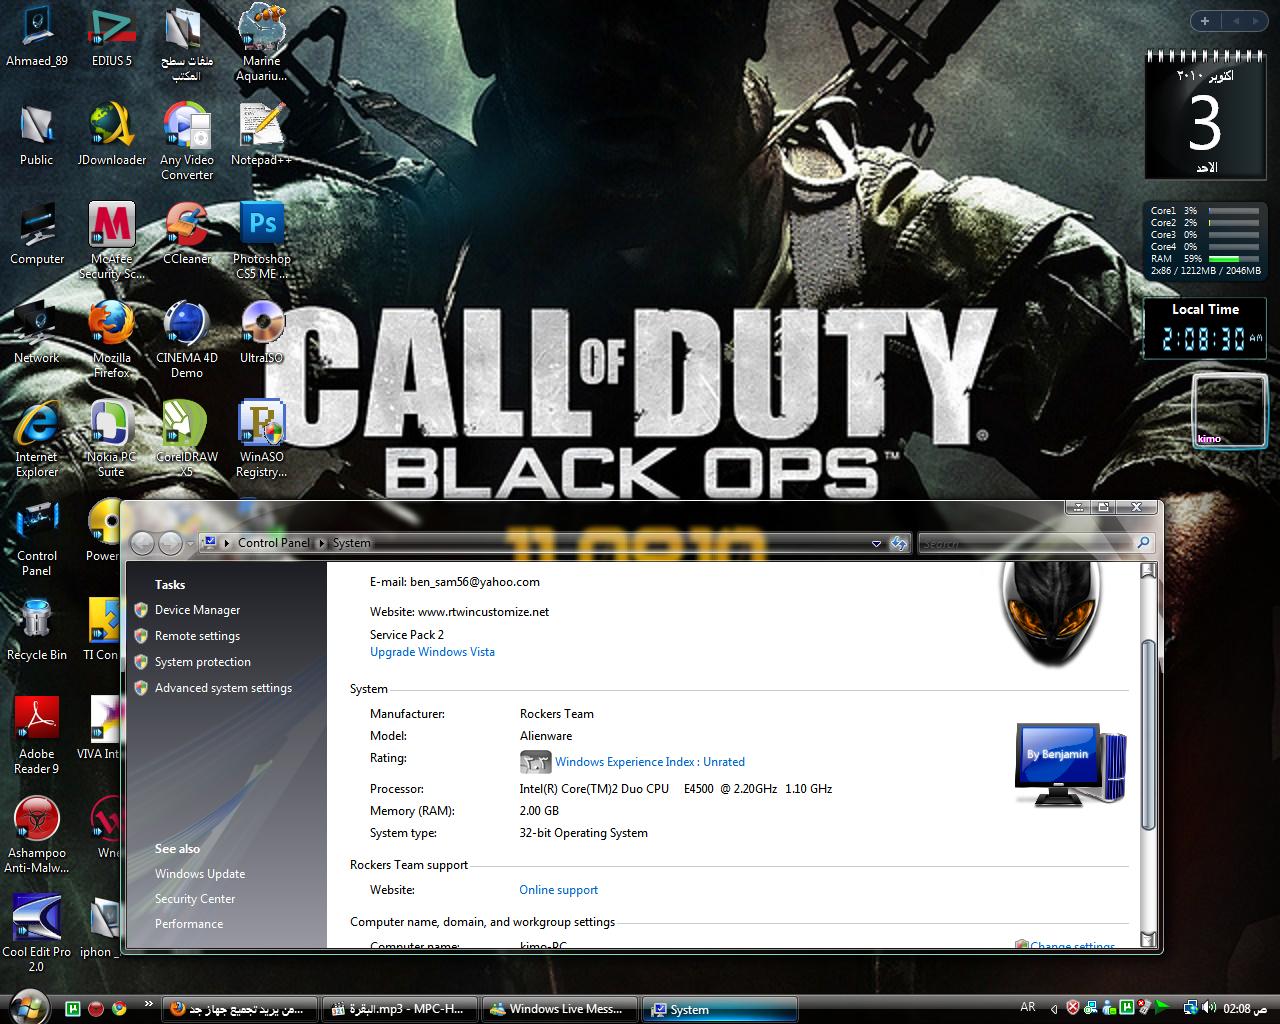Screen dimensions: 1280x1024
Task: Open the Marine Aquarium desktop icon
Action: [261, 44]
